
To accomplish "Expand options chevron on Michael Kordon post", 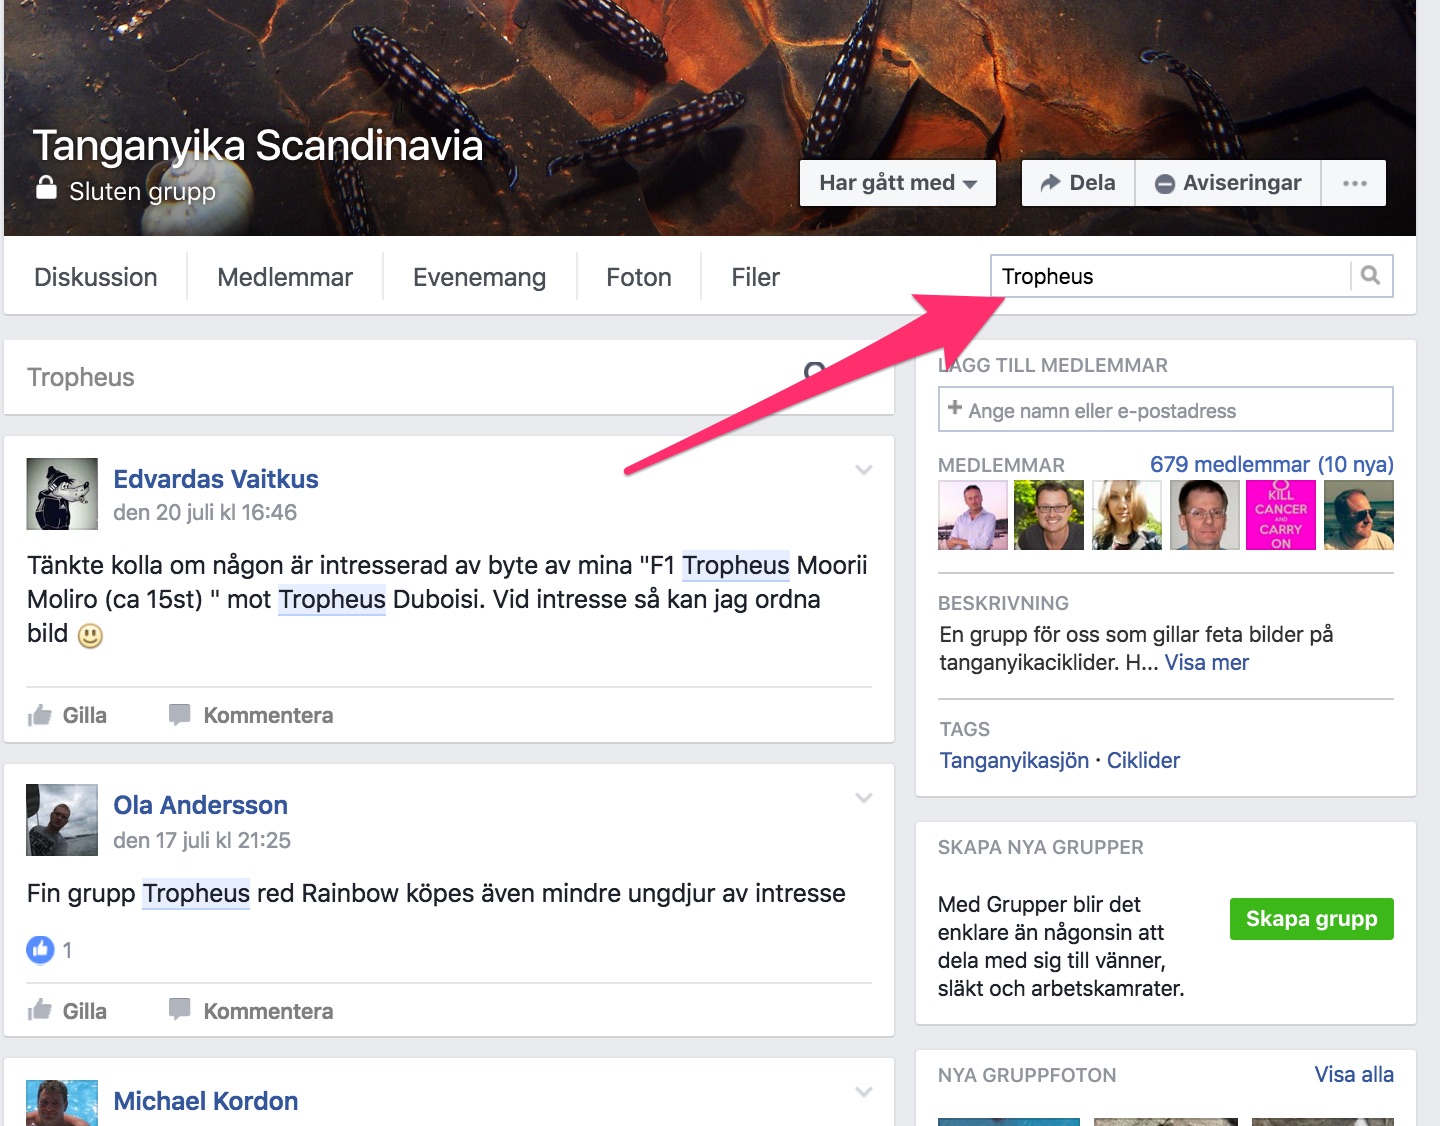I will (864, 1092).
